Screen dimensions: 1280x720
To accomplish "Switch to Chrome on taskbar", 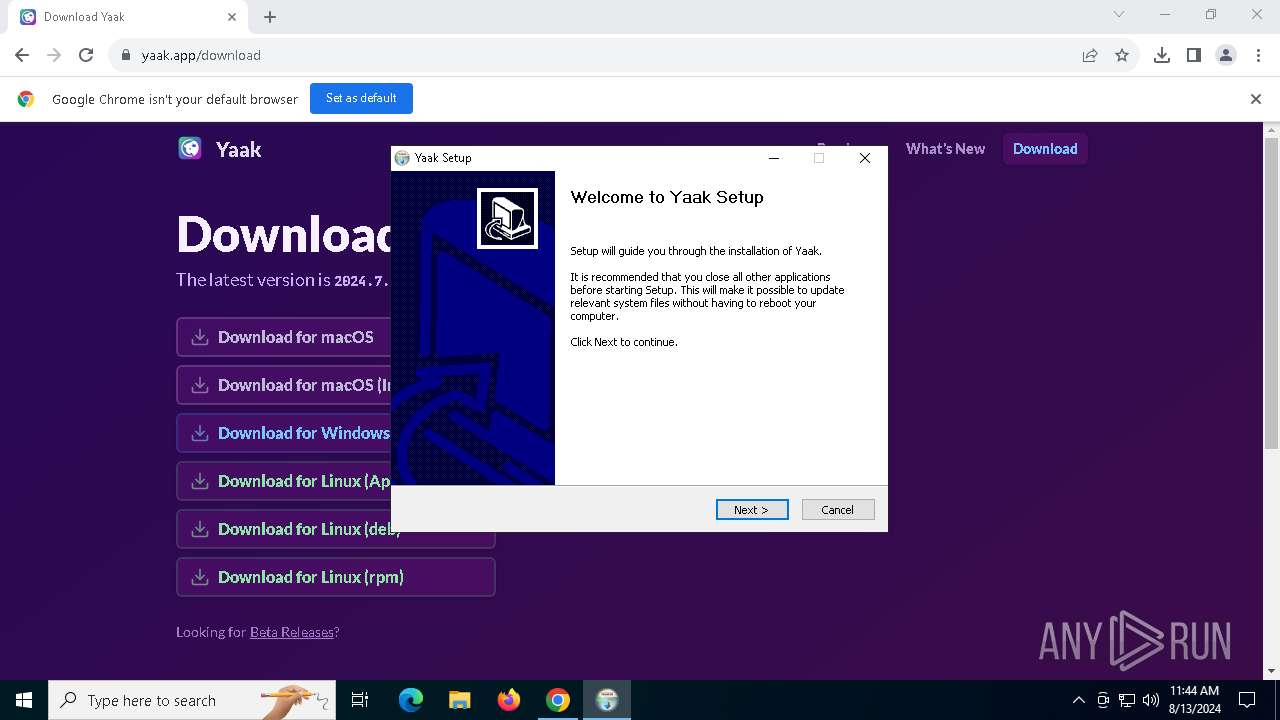I will [558, 700].
